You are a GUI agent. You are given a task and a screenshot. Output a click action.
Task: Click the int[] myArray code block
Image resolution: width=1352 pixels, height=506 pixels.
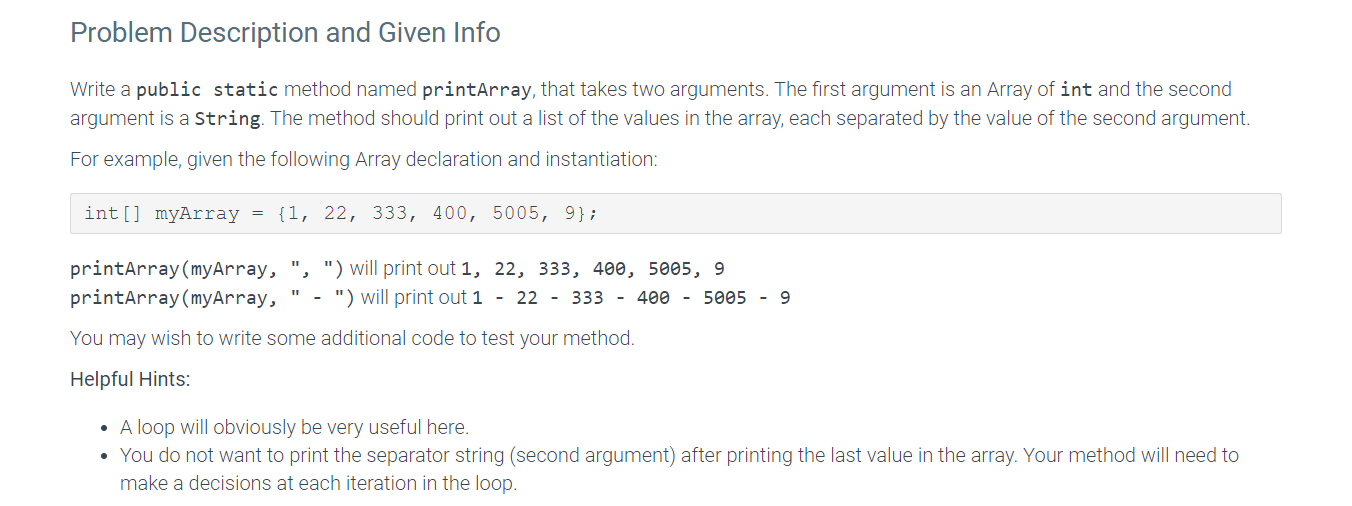[675, 213]
